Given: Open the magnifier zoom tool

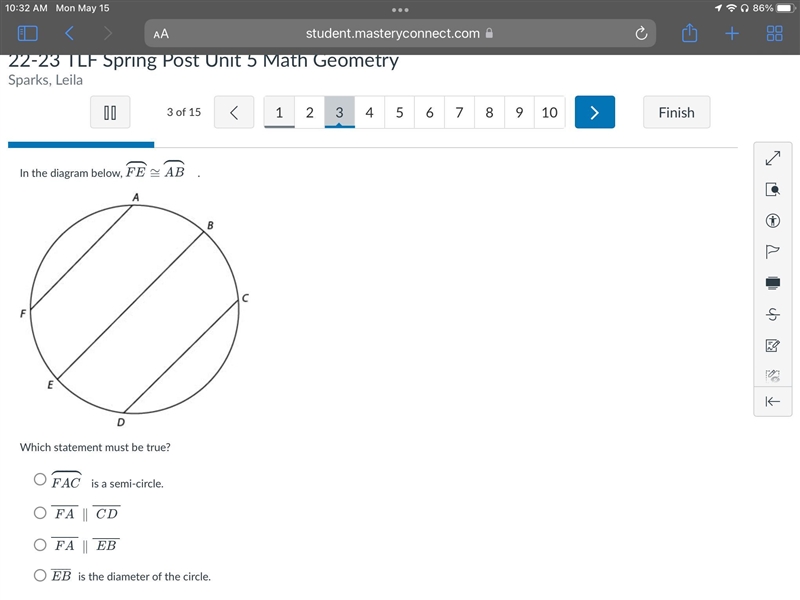Looking at the screenshot, I should 773,190.
